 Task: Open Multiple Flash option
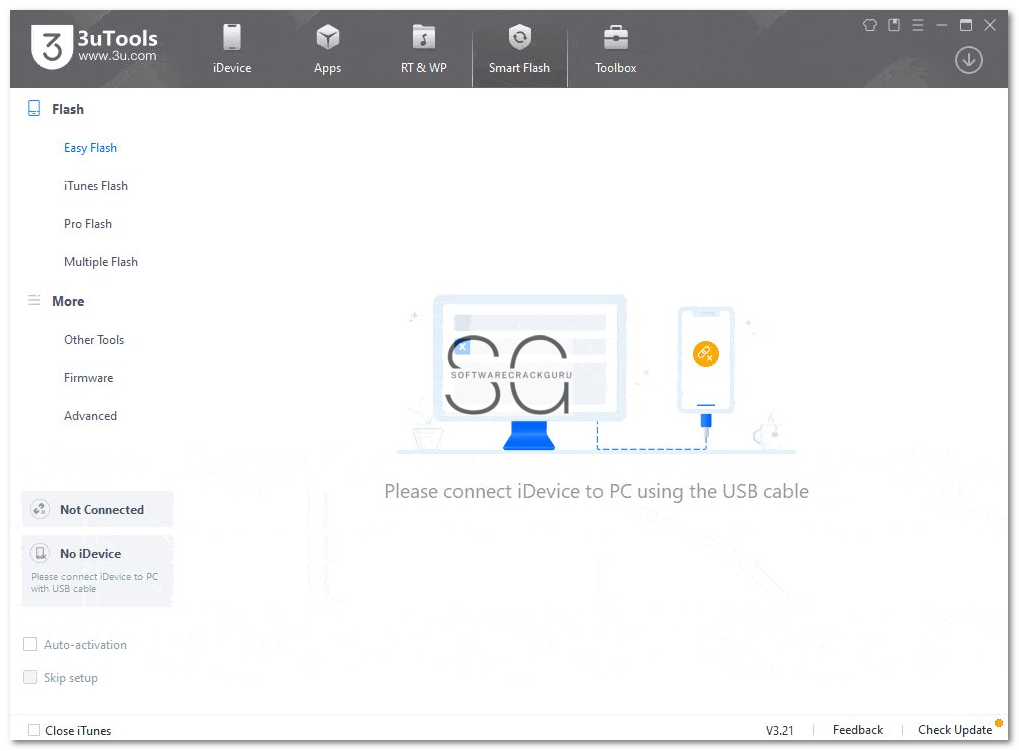(101, 262)
